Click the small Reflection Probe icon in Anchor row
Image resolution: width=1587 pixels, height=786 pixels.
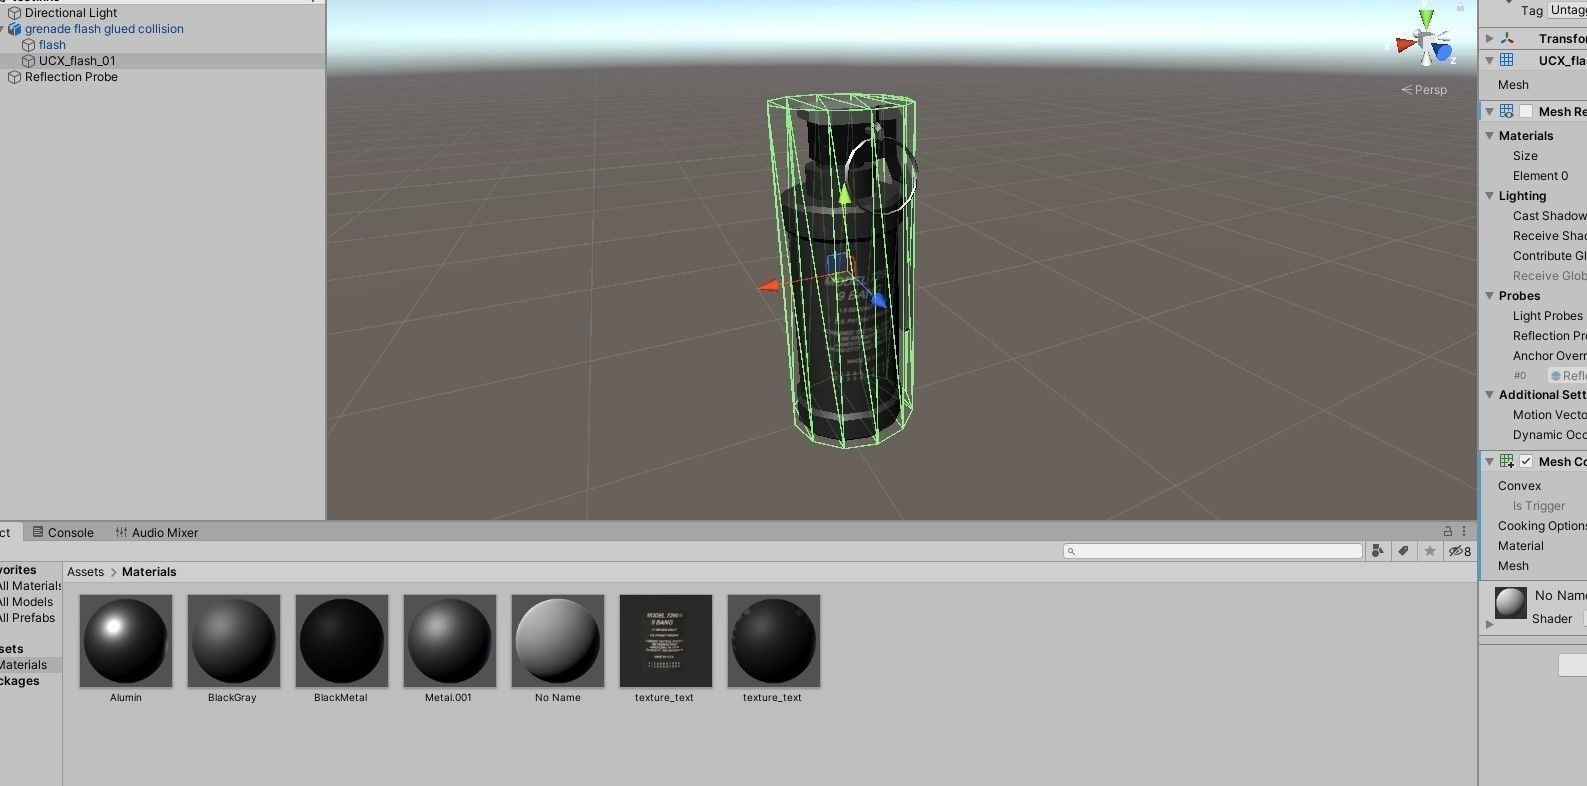click(1555, 376)
